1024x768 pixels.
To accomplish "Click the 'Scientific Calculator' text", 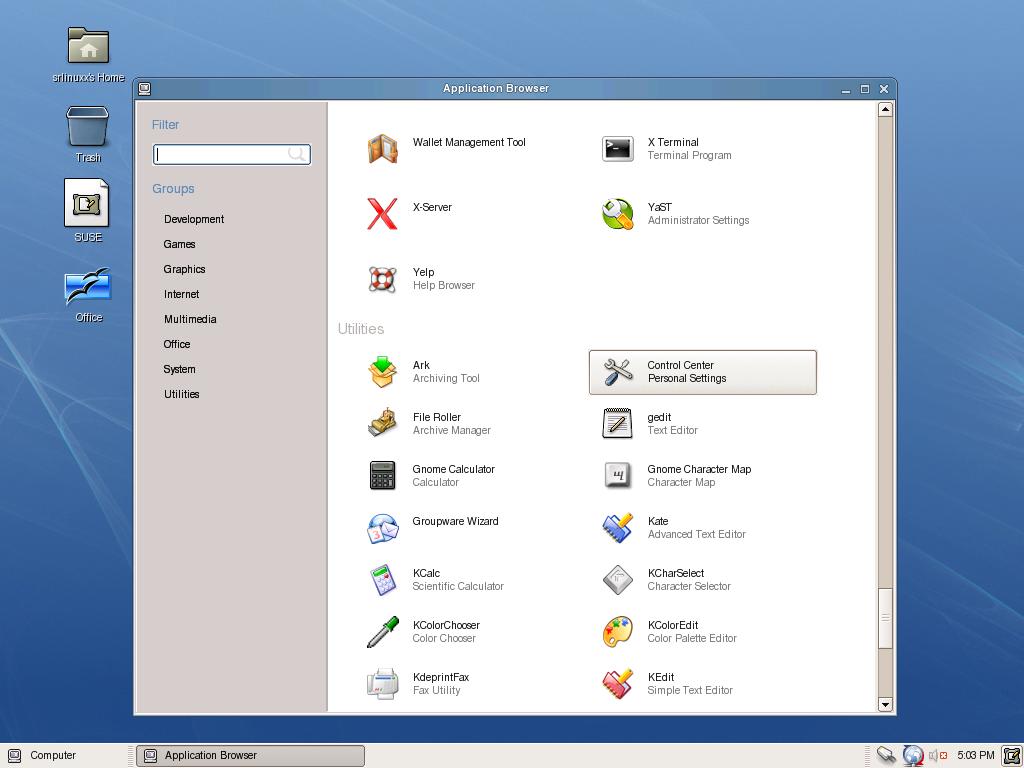I will click(x=458, y=586).
